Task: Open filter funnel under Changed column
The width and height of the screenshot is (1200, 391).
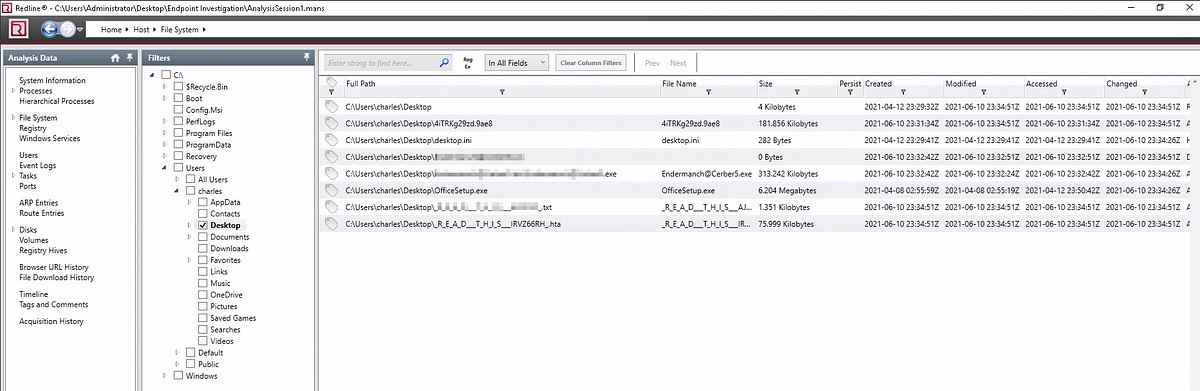Action: click(x=1145, y=92)
